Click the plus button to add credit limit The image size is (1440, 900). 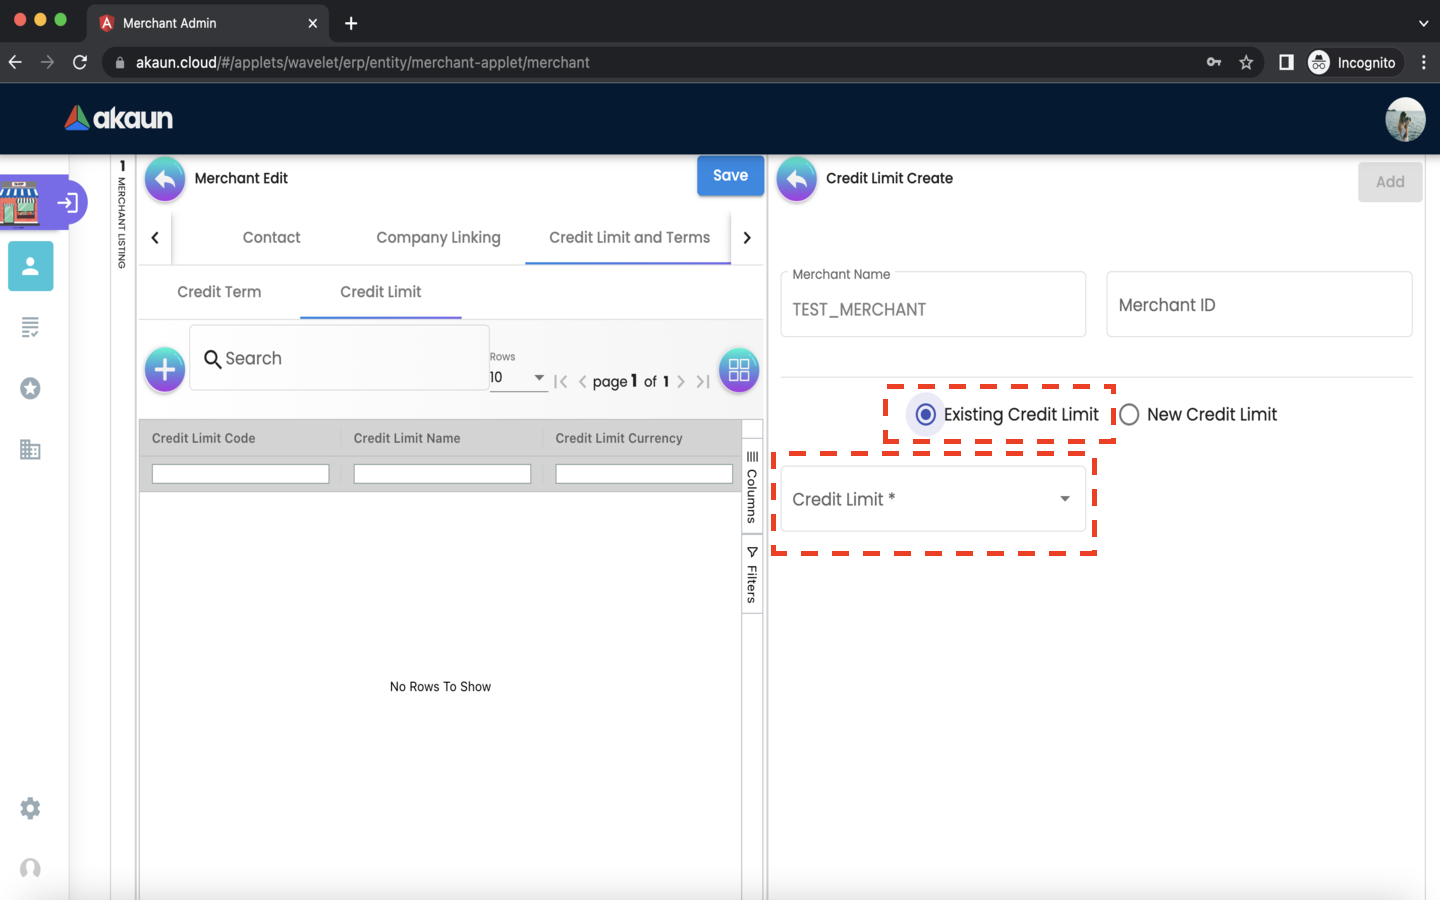[x=165, y=370]
